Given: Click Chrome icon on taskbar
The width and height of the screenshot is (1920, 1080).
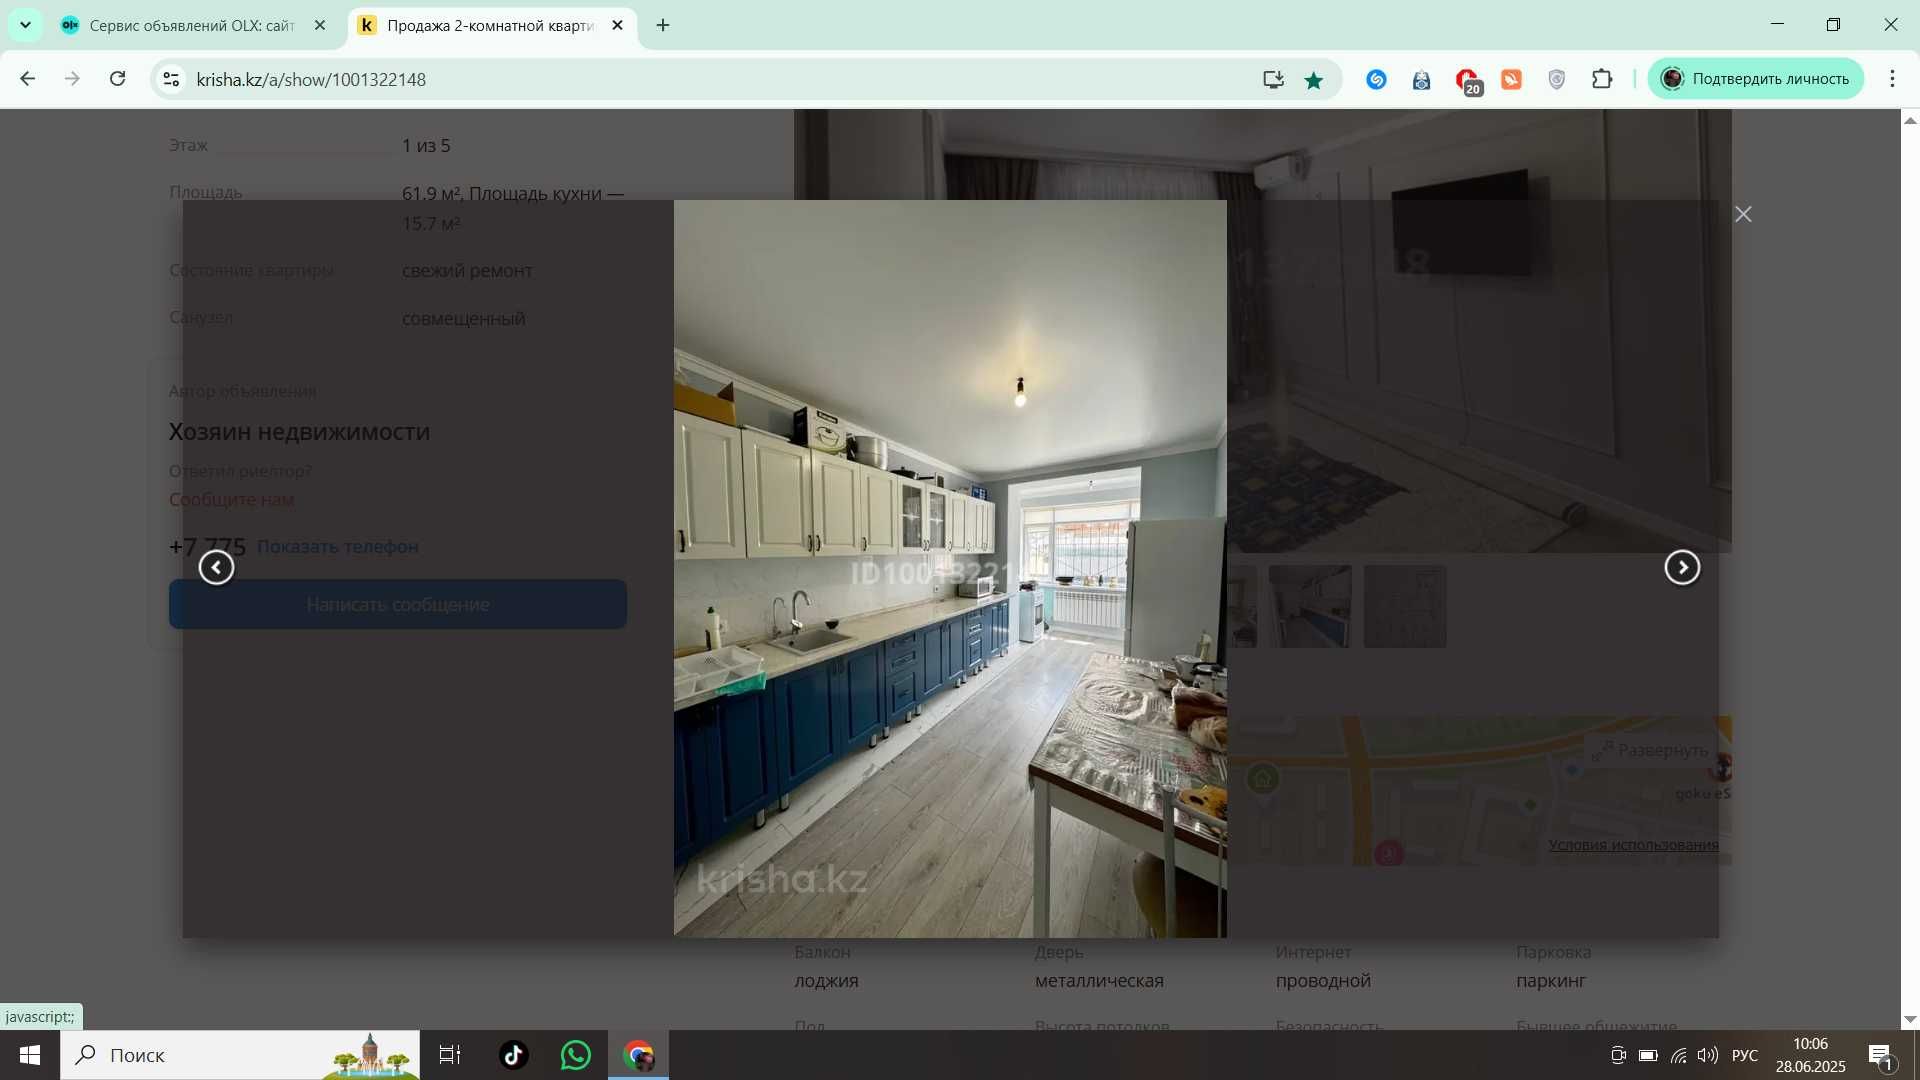Looking at the screenshot, I should coord(639,1055).
